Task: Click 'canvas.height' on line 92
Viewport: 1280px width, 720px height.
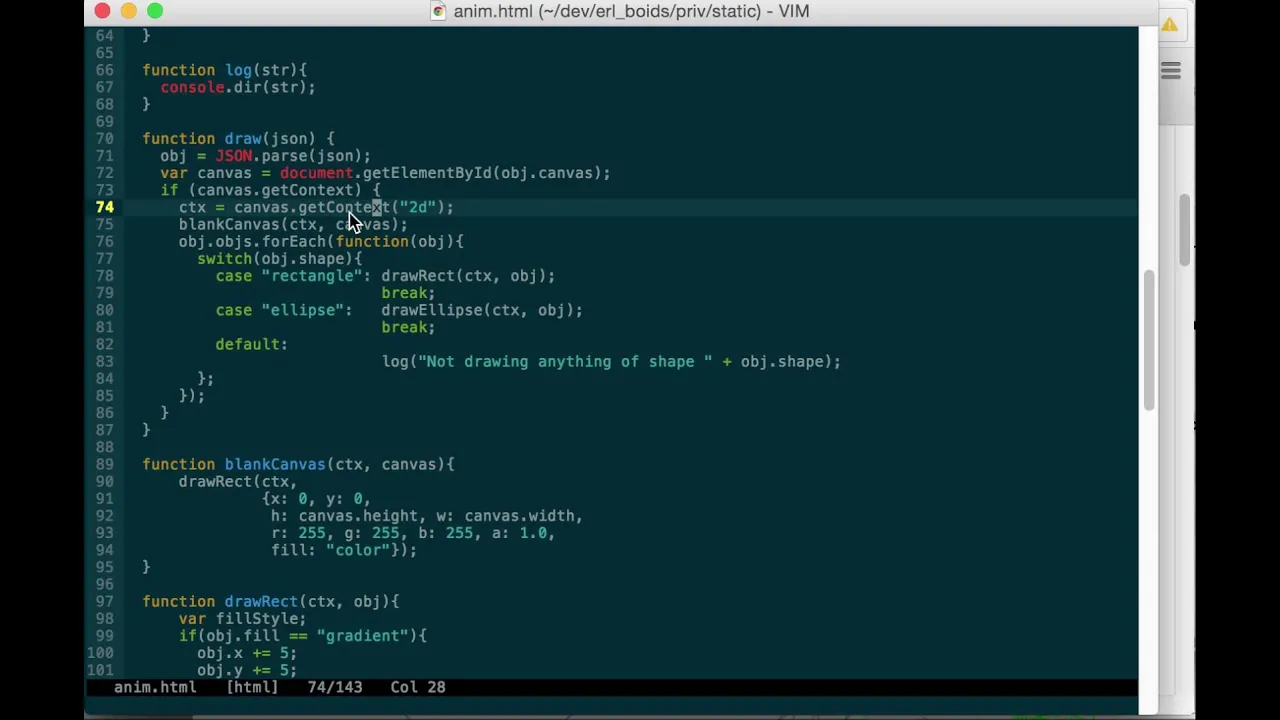Action: coord(358,516)
